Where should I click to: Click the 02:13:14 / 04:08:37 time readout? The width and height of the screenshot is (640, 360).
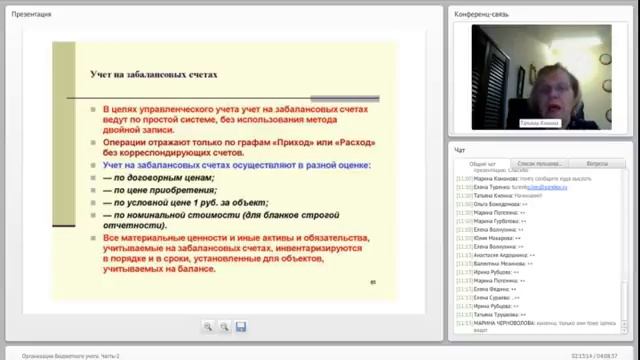[594, 356]
